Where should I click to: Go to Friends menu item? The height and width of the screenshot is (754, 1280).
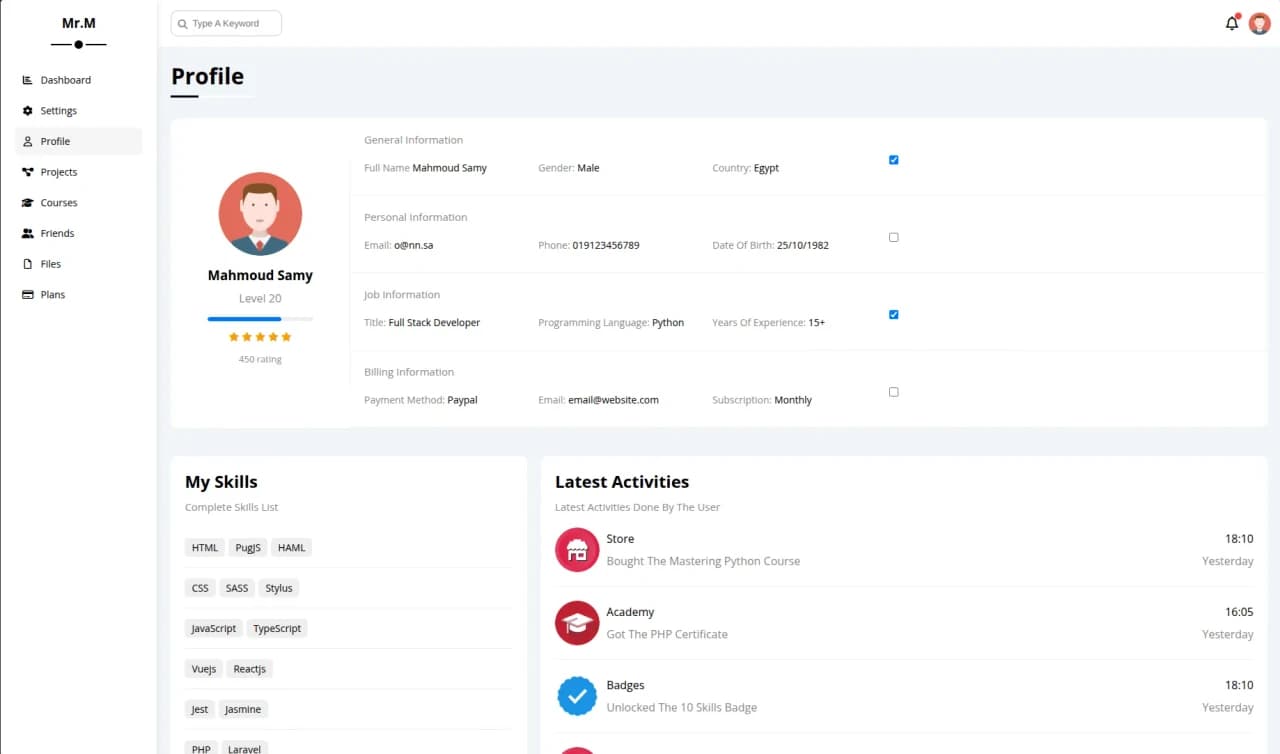pyautogui.click(x=78, y=233)
